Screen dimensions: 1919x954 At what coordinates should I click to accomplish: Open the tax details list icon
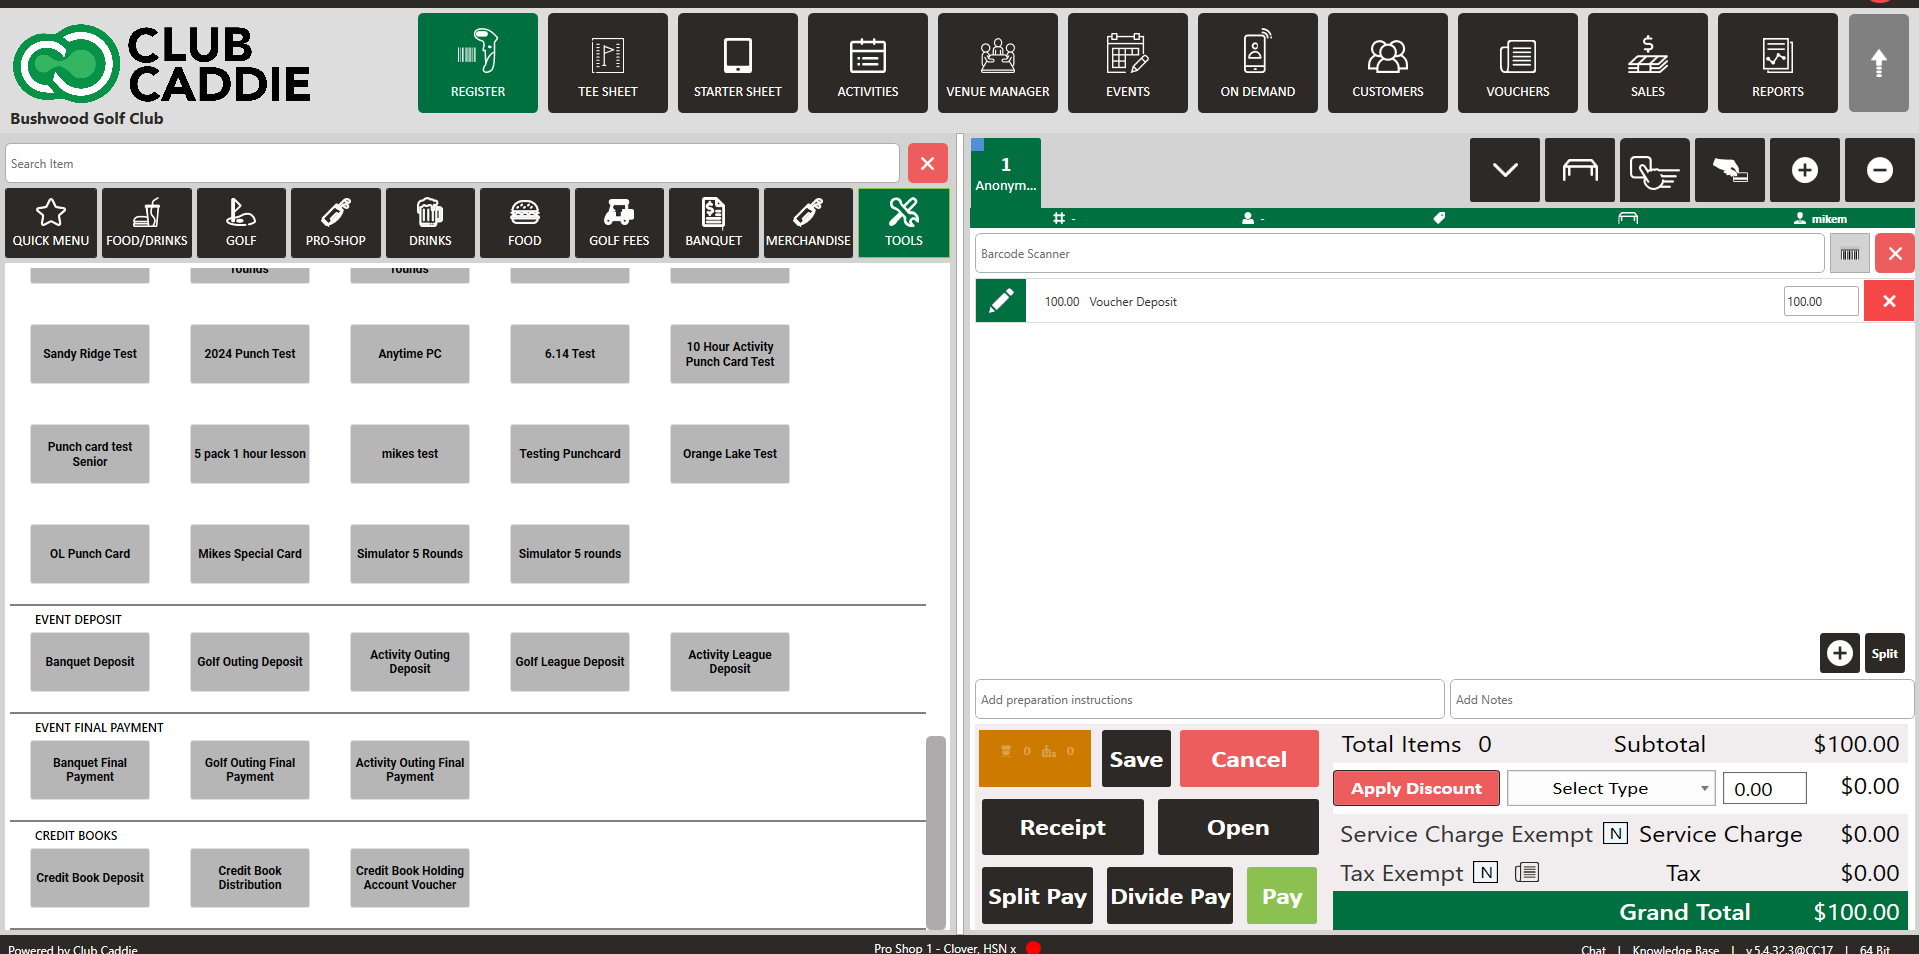1526,873
